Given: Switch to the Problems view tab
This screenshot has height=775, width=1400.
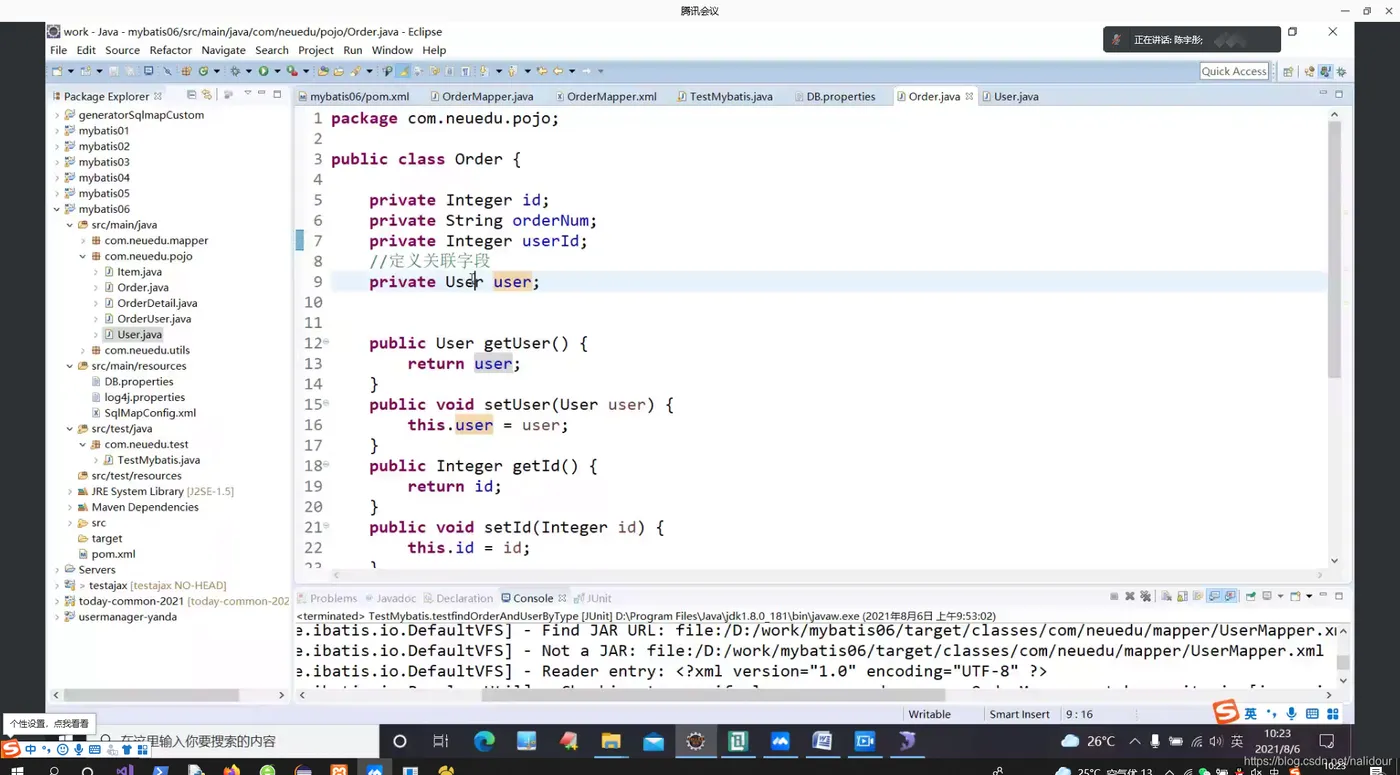Looking at the screenshot, I should [x=326, y=598].
